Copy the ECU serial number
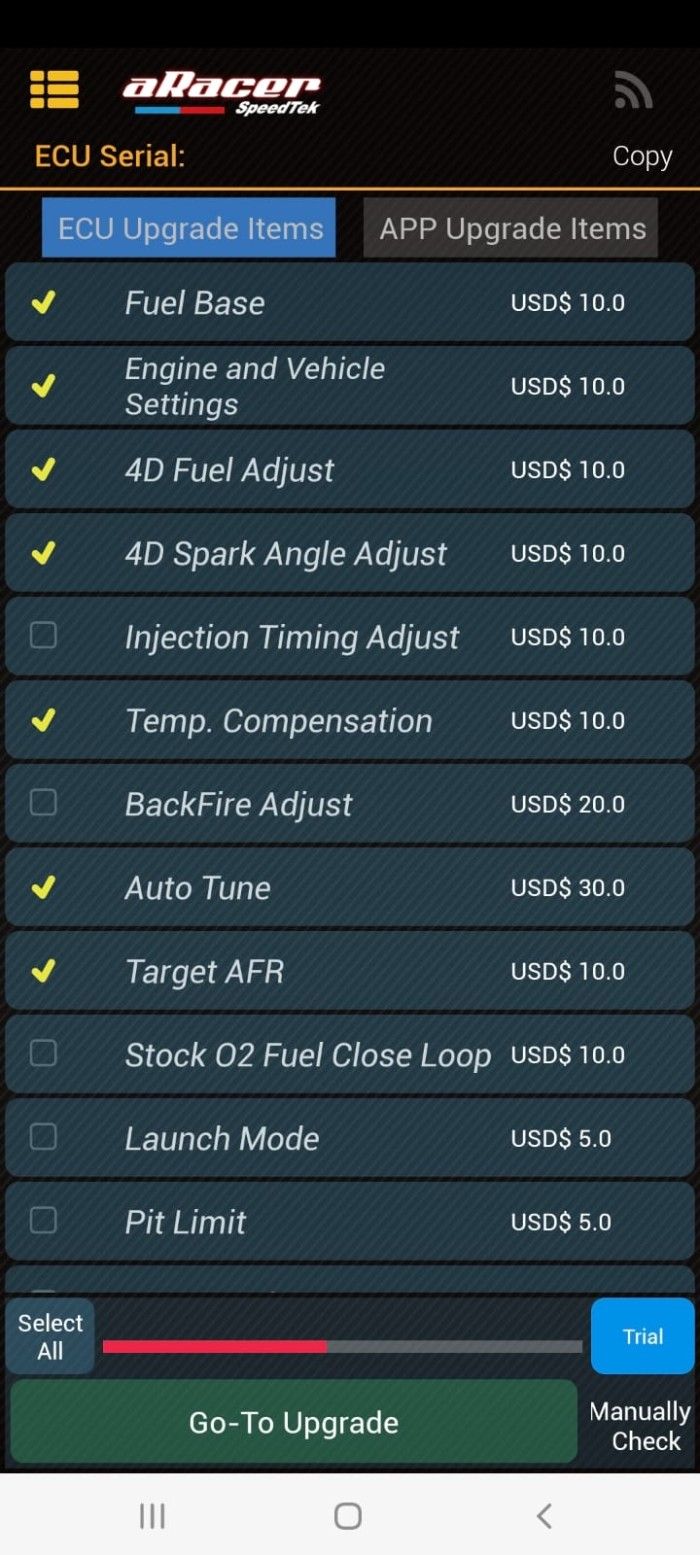This screenshot has width=700, height=1555. (x=642, y=157)
